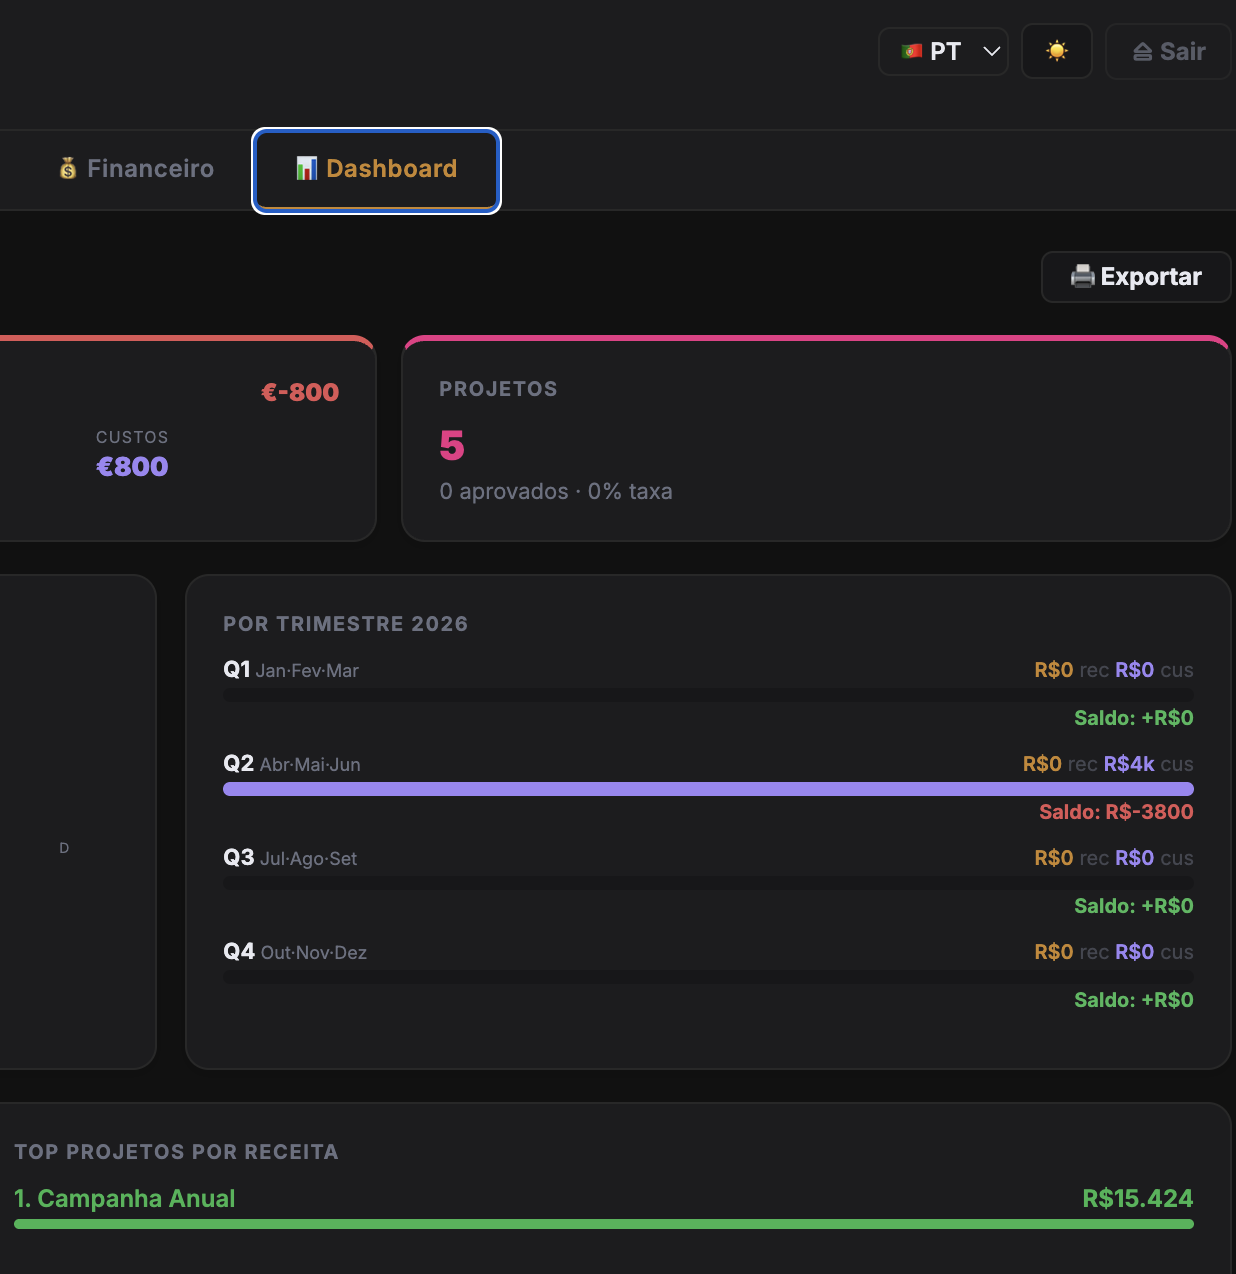
Task: Click 'Saldo: R$-3800' in Q2
Action: (1116, 812)
